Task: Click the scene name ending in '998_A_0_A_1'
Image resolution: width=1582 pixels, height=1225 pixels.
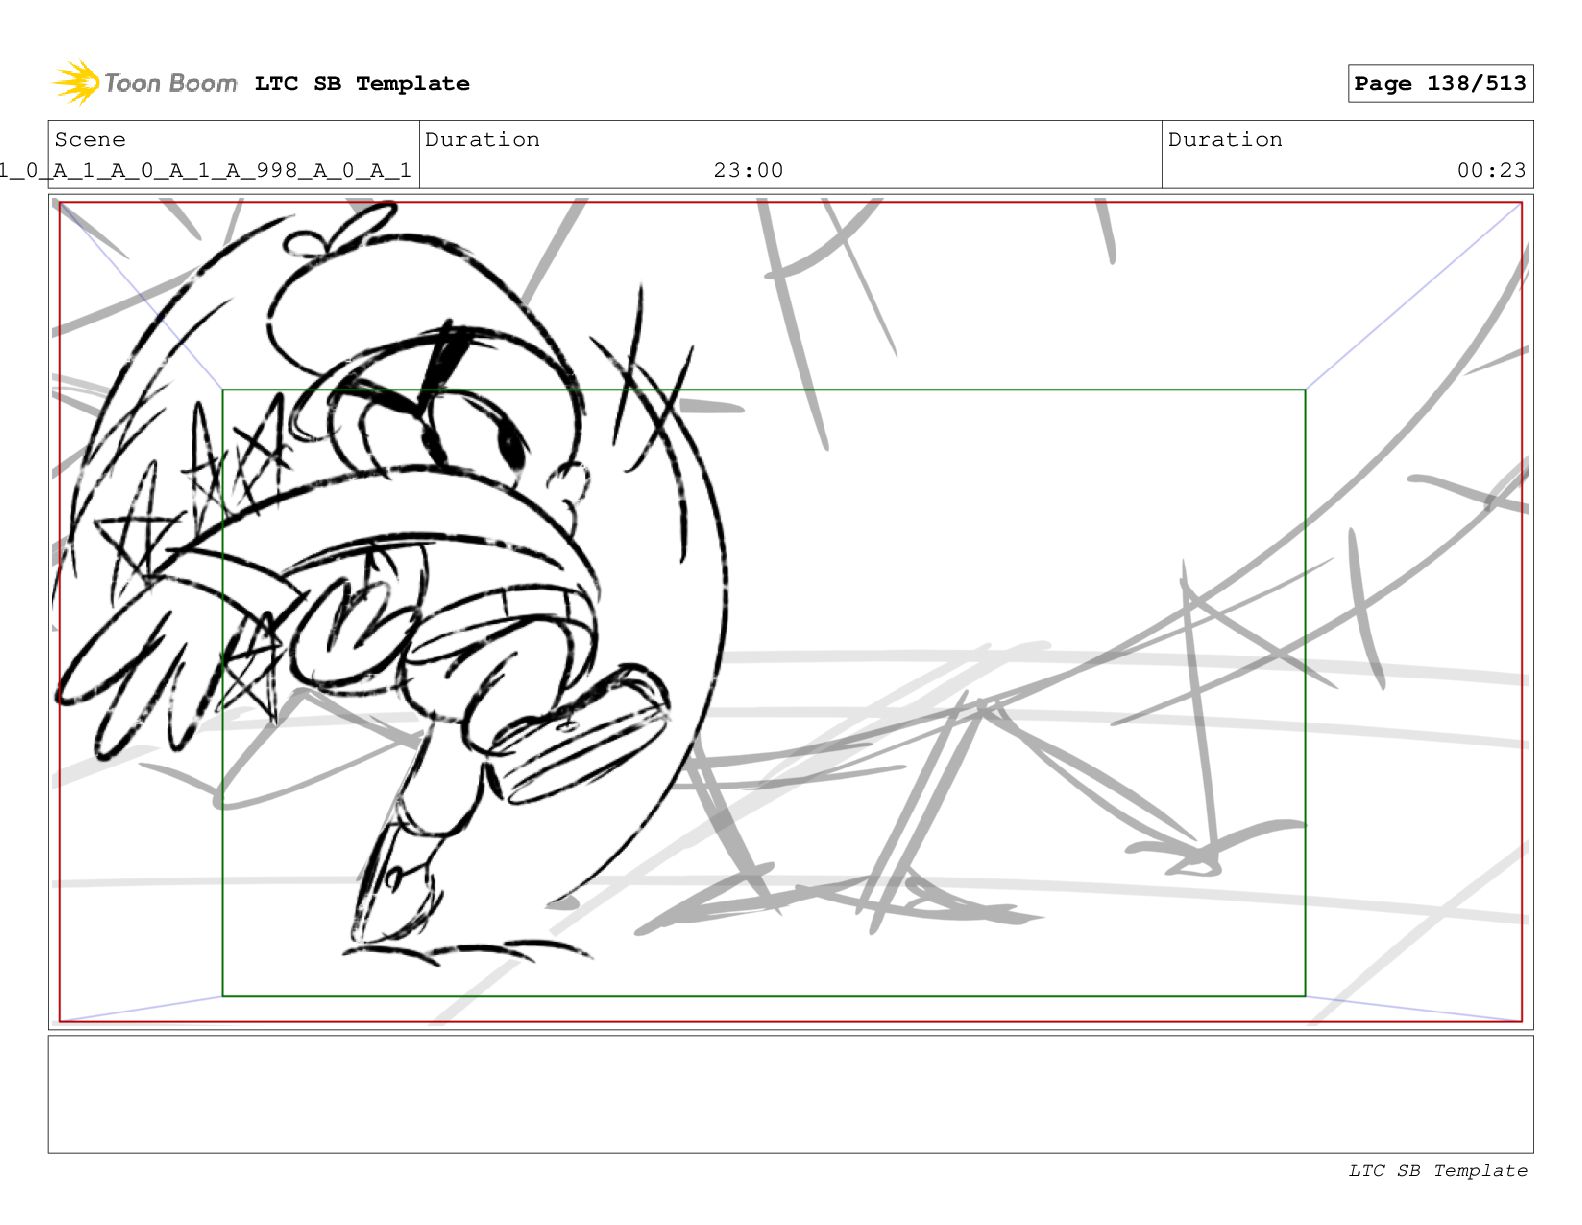Action: 206,171
